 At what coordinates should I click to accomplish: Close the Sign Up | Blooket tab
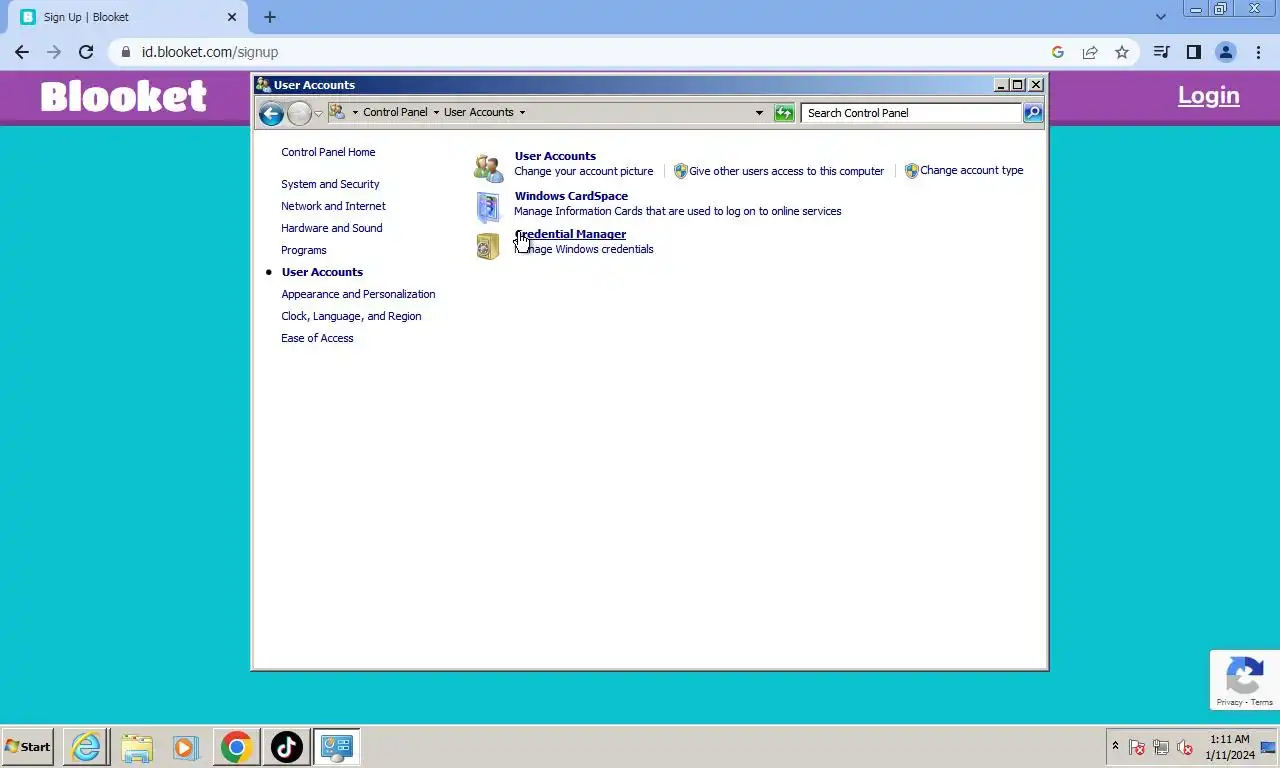232,17
